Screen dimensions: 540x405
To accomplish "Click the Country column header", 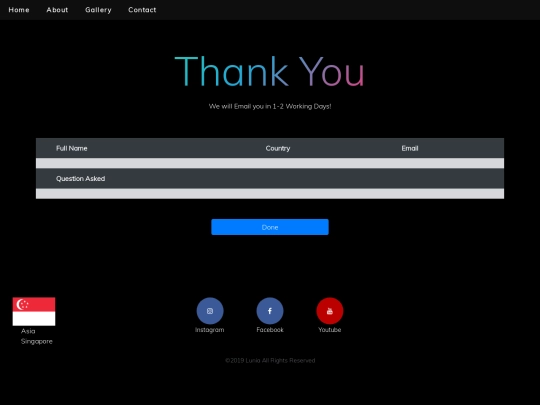I will (x=278, y=148).
